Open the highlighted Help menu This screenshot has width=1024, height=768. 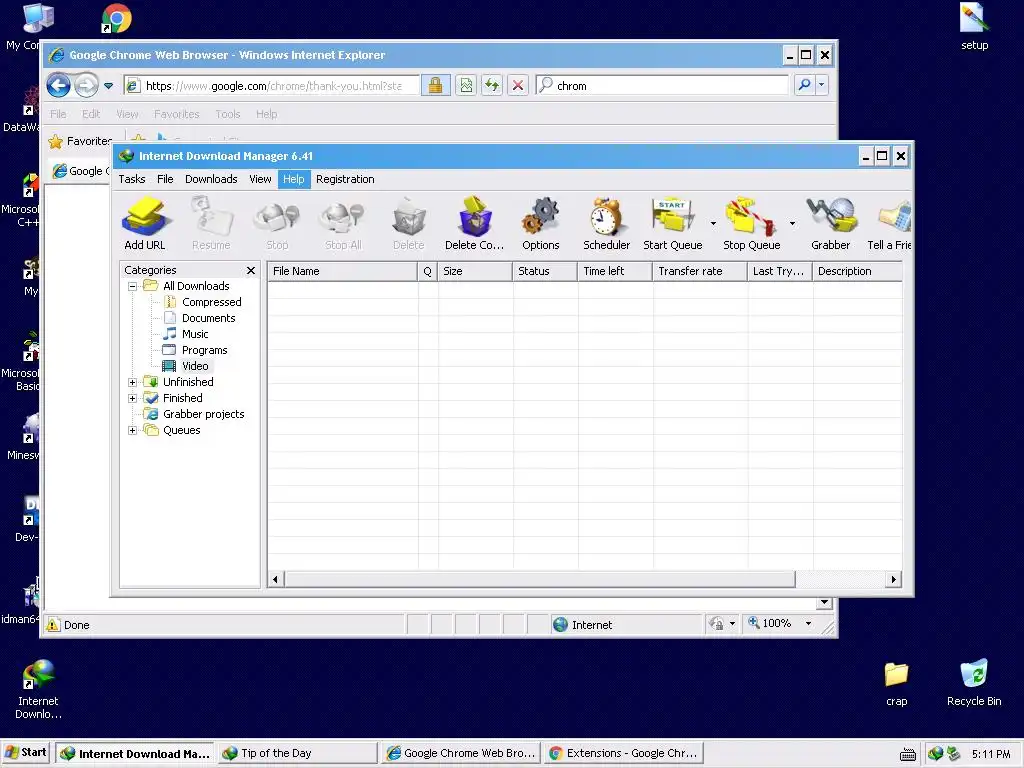coord(294,179)
